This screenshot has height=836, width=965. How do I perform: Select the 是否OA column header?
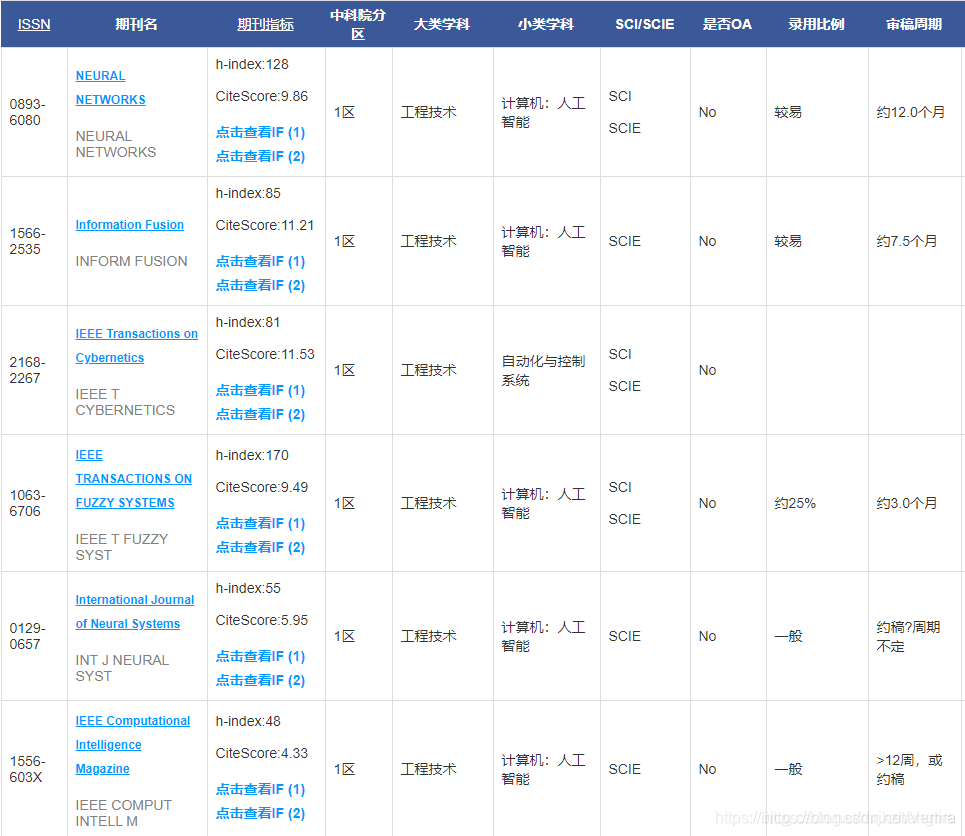click(x=727, y=24)
